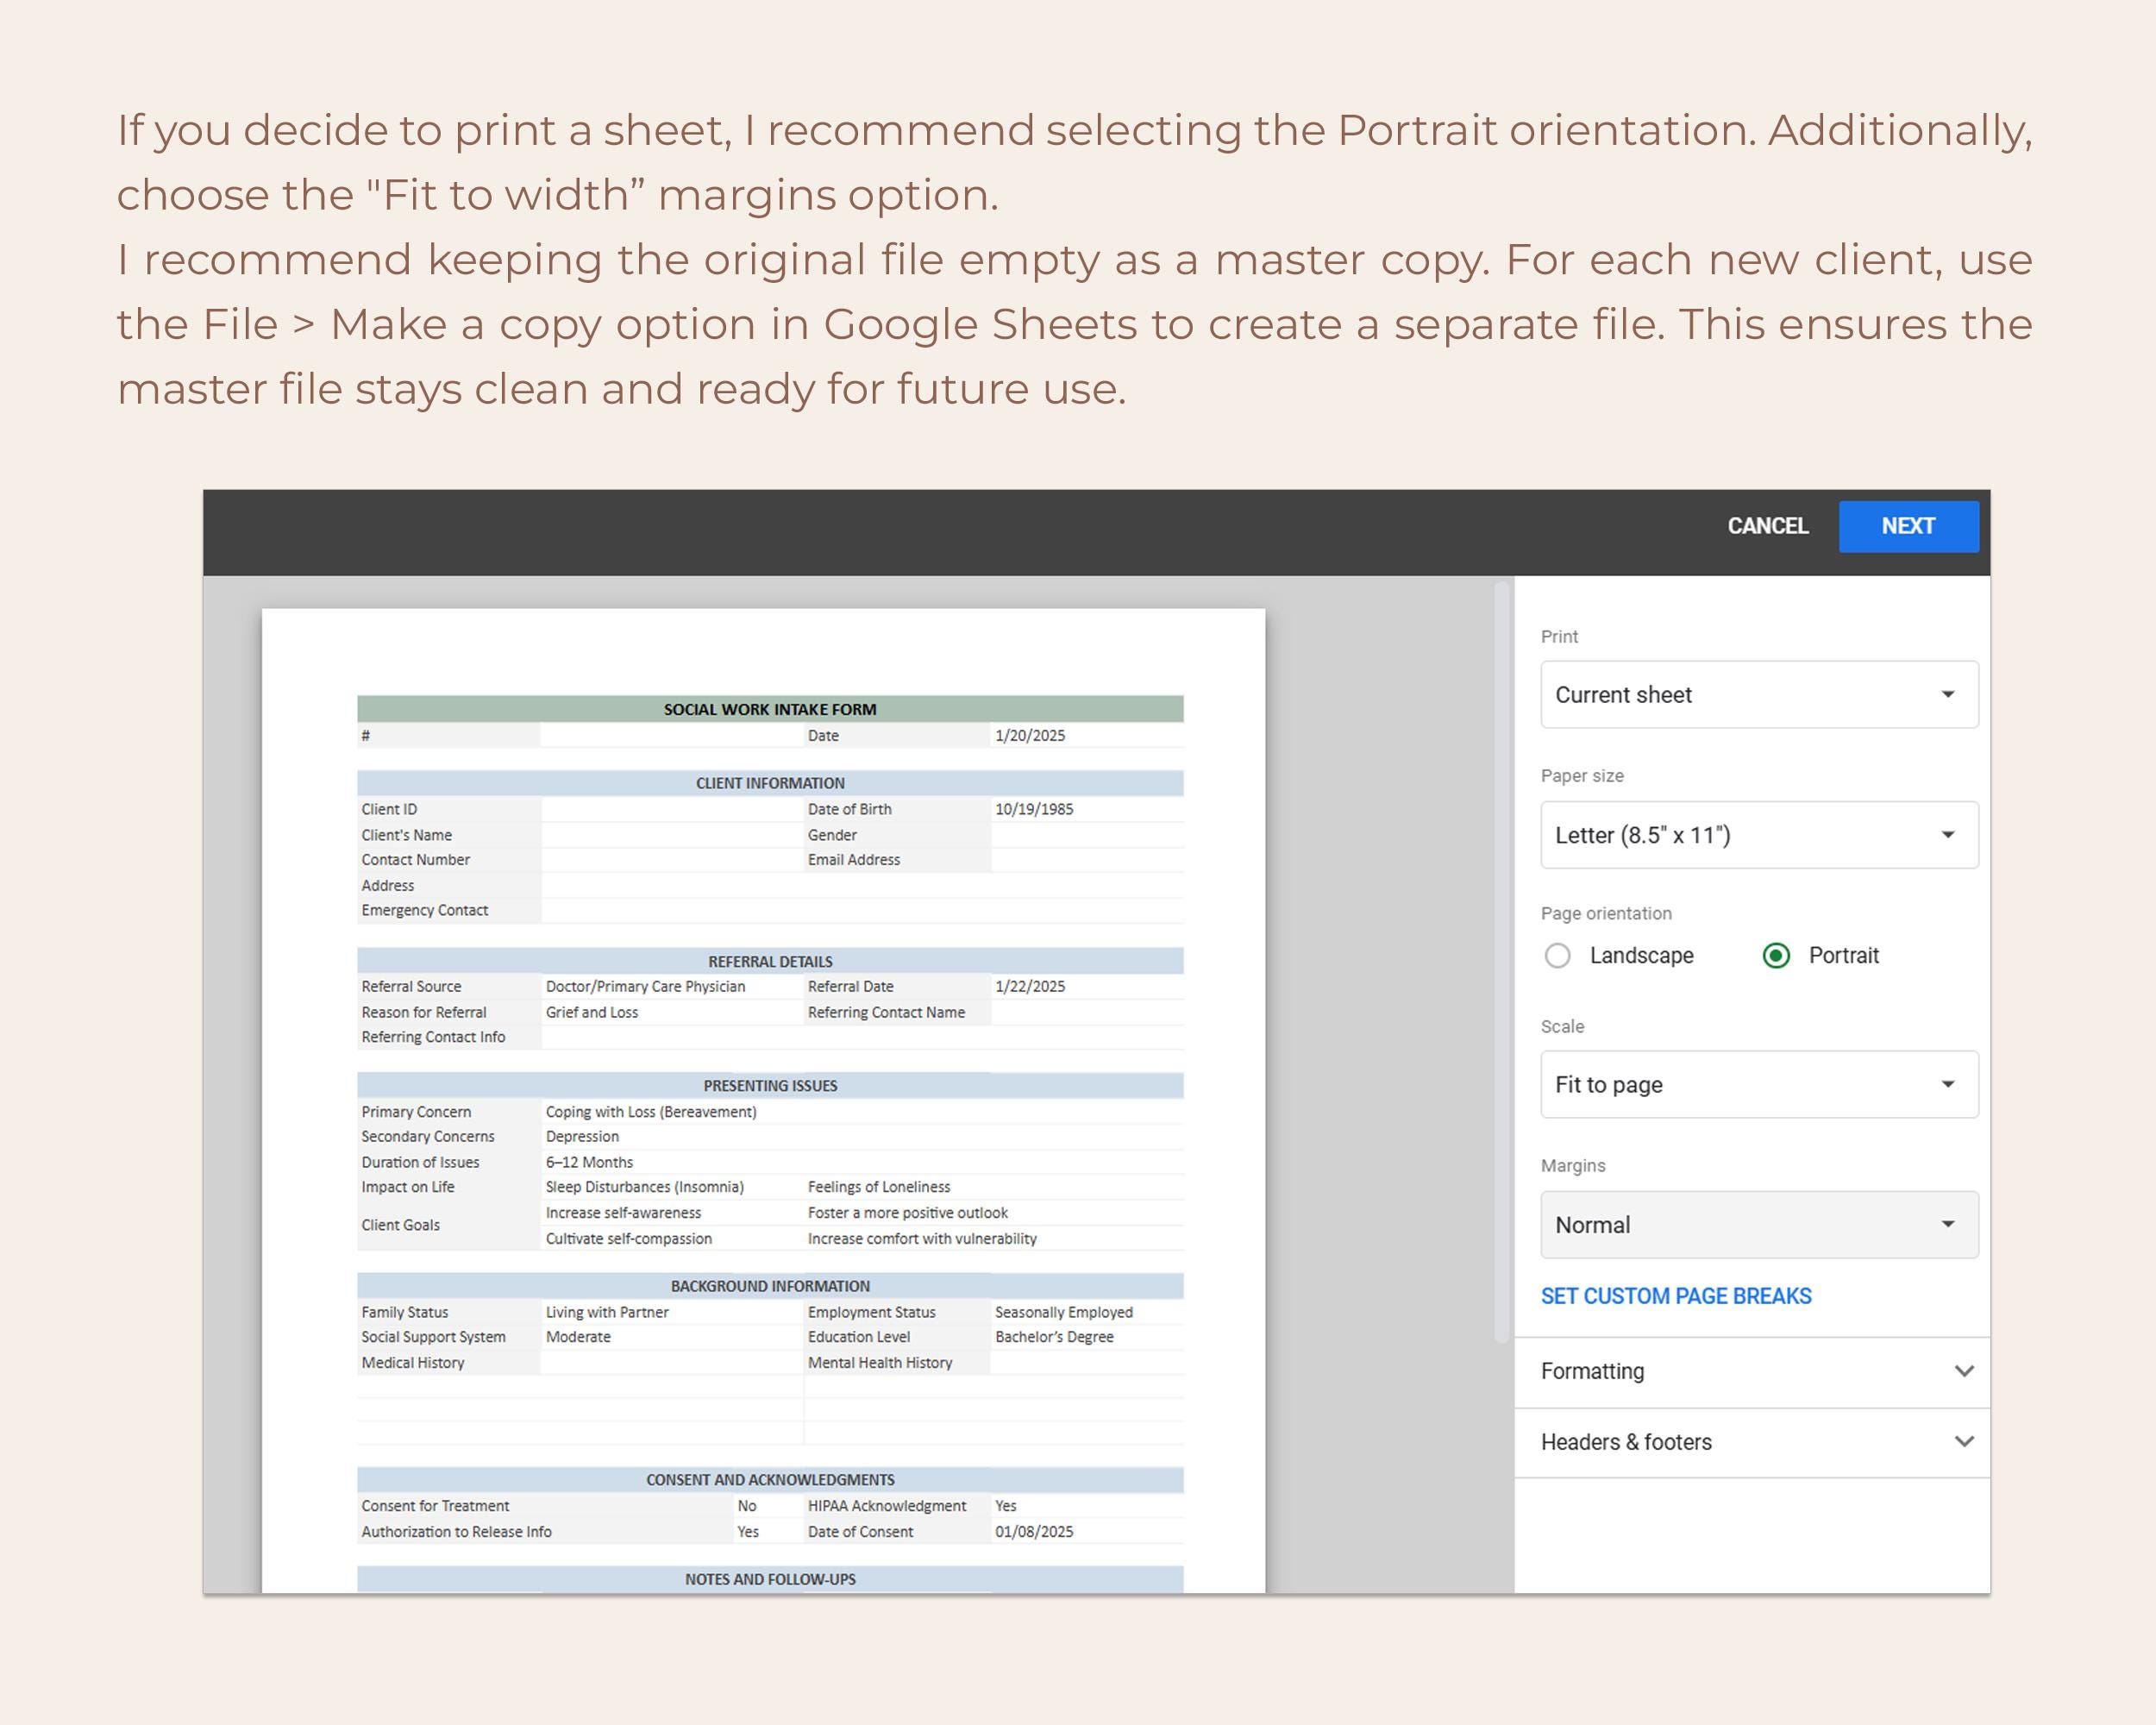Click the Normal margins dropdown arrow

[1948, 1224]
